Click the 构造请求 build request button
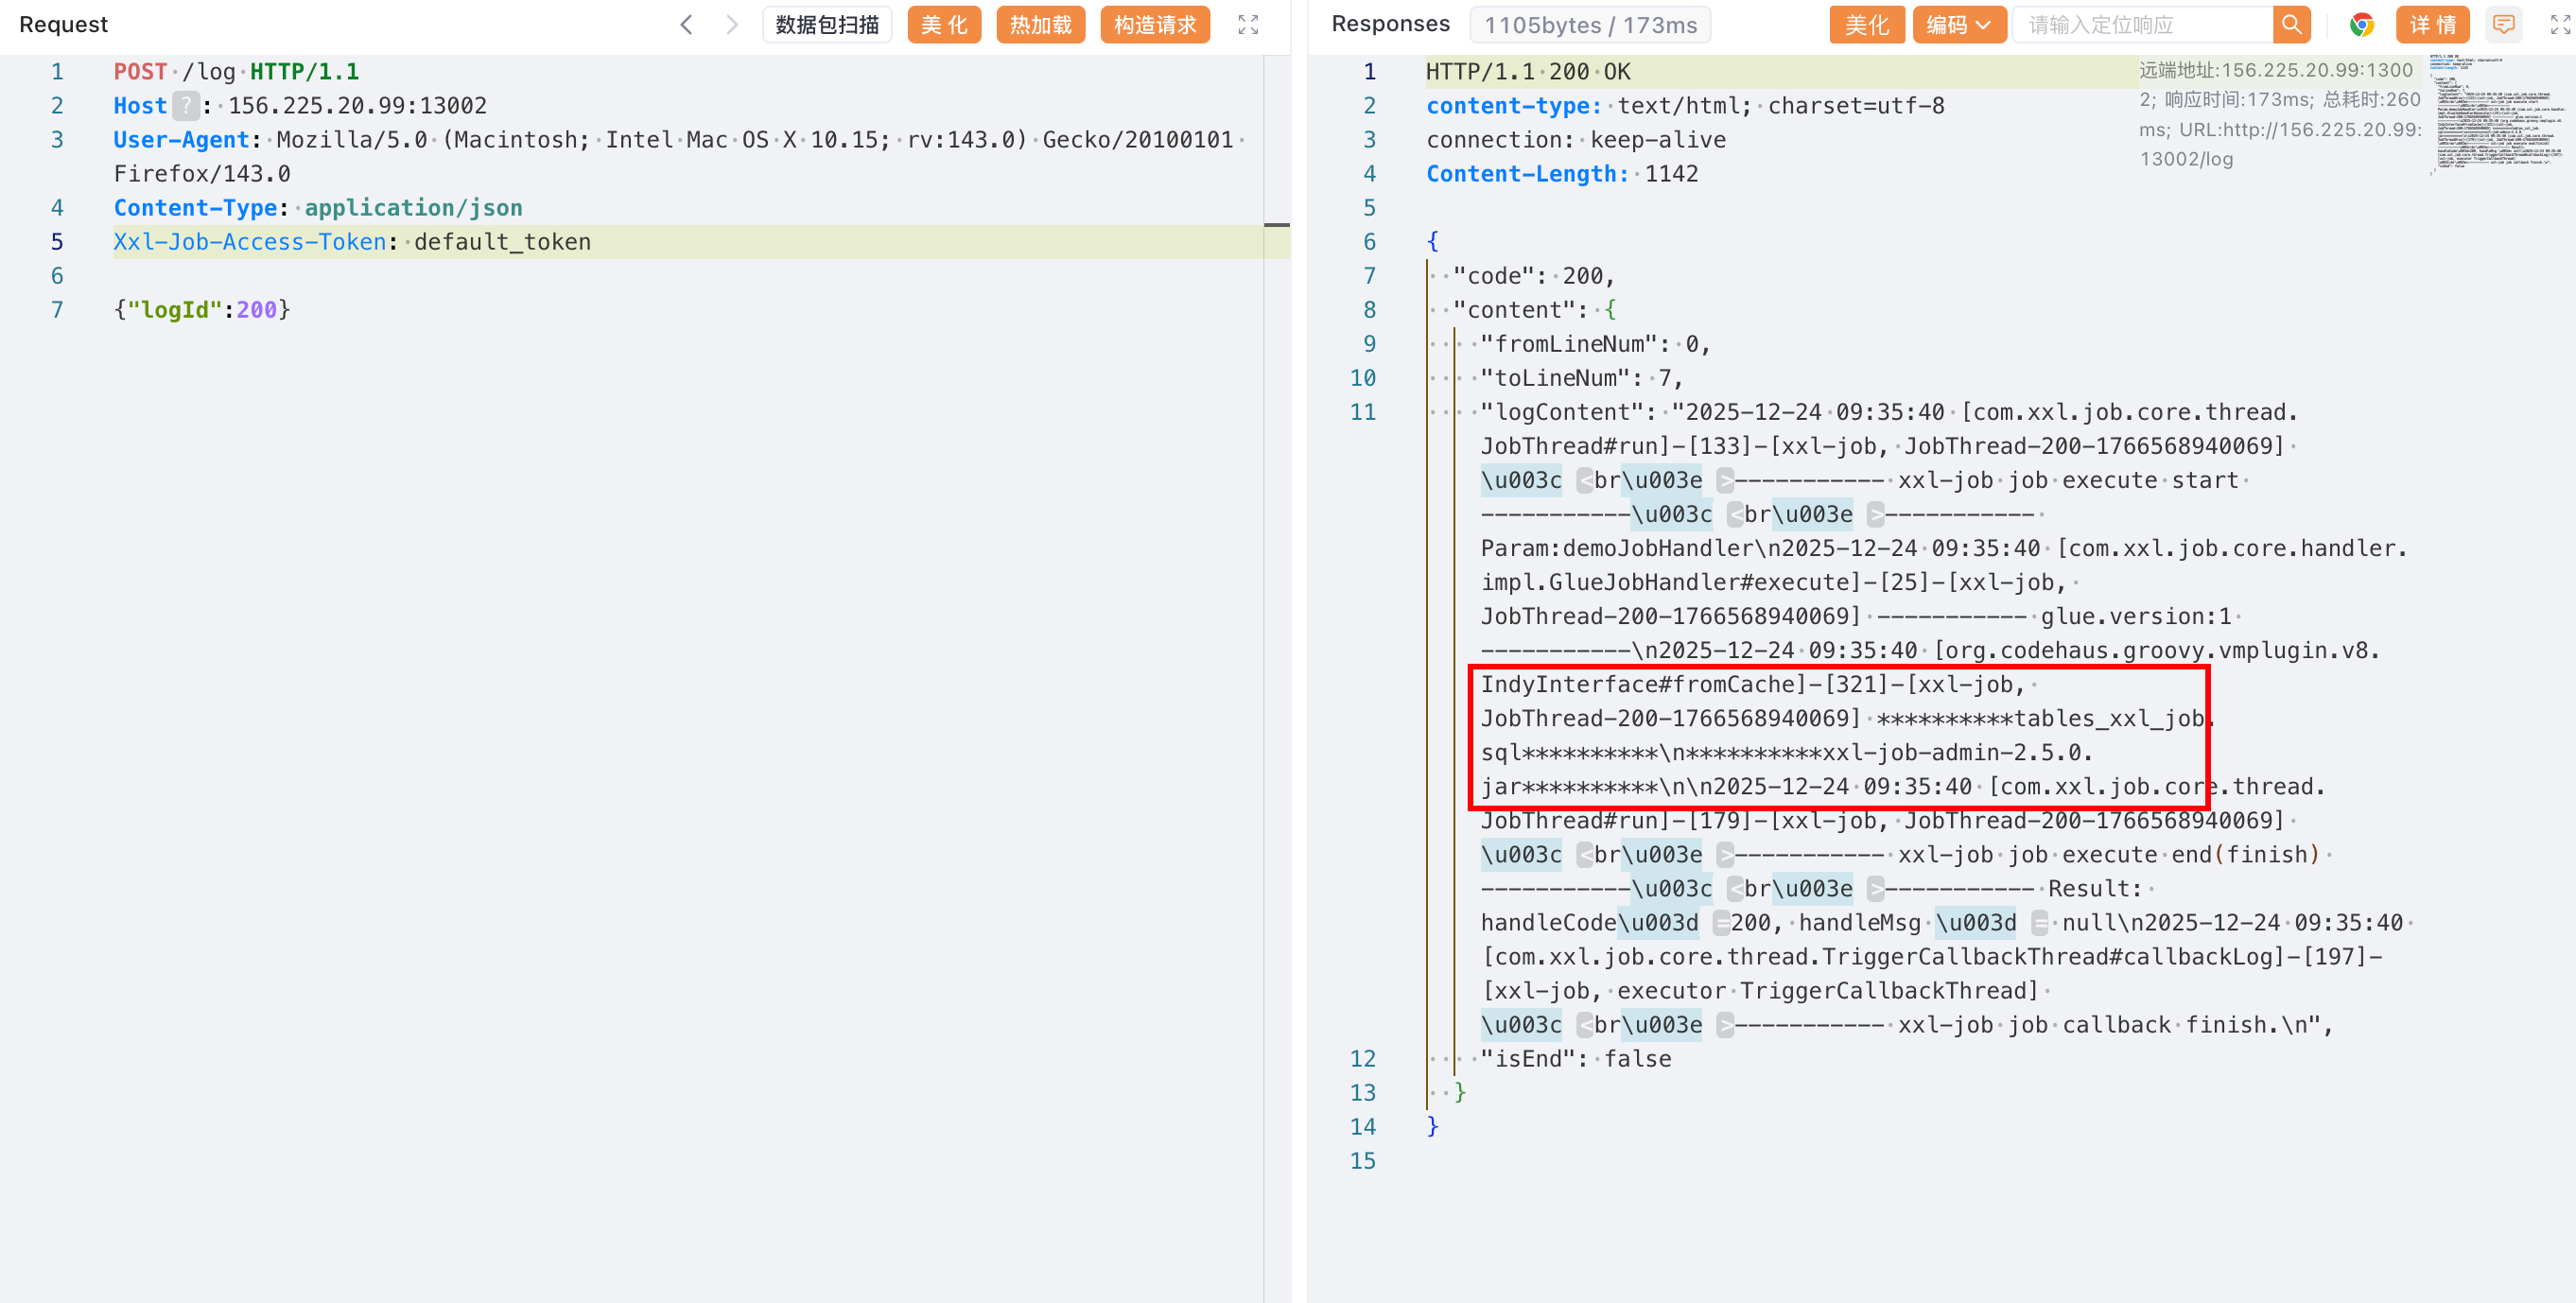 (x=1154, y=24)
